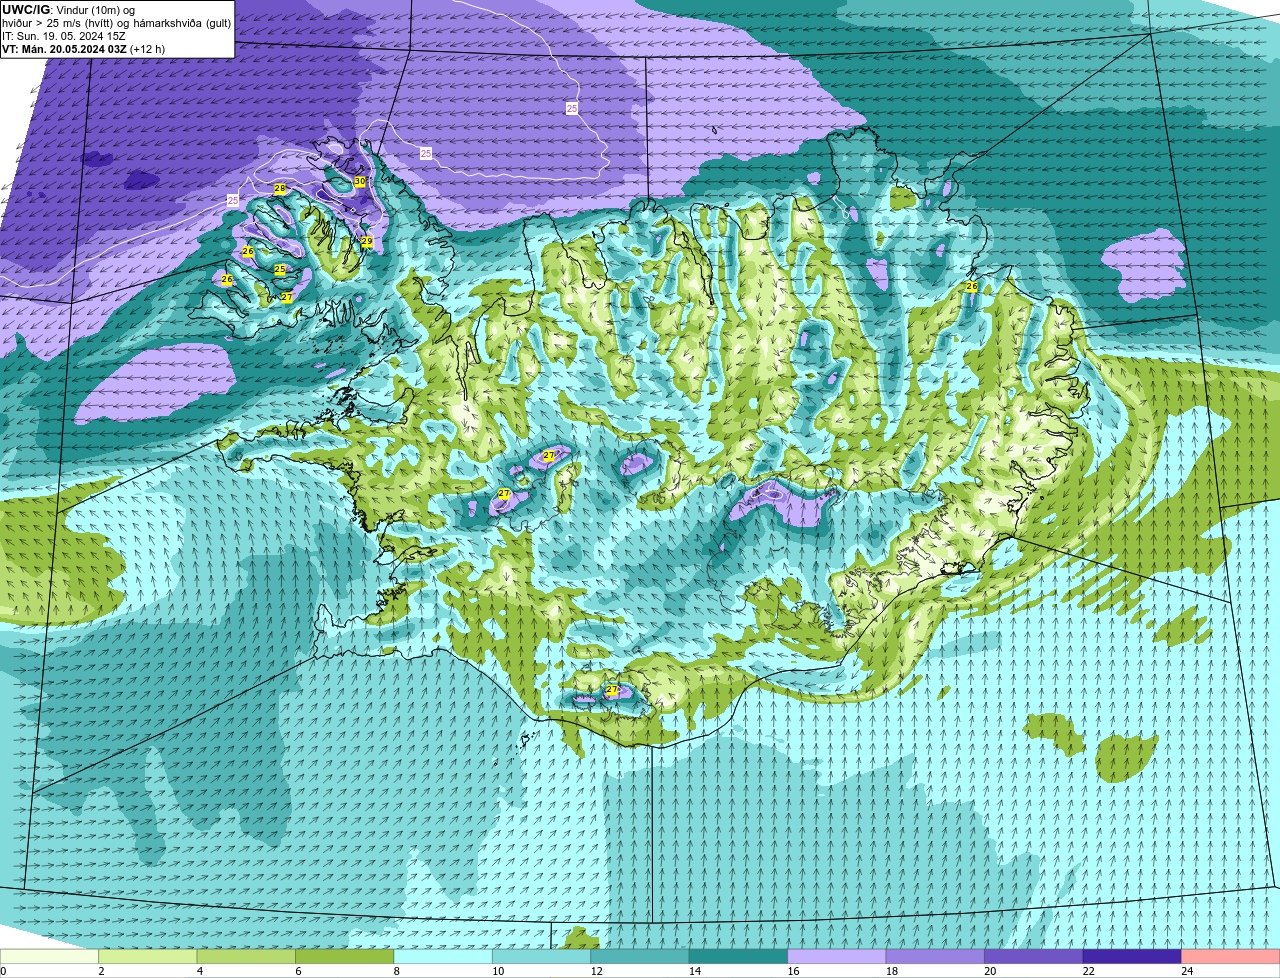The height and width of the screenshot is (978, 1280).
Task: Click the legend tick label "20"
Action: pyautogui.click(x=990, y=971)
